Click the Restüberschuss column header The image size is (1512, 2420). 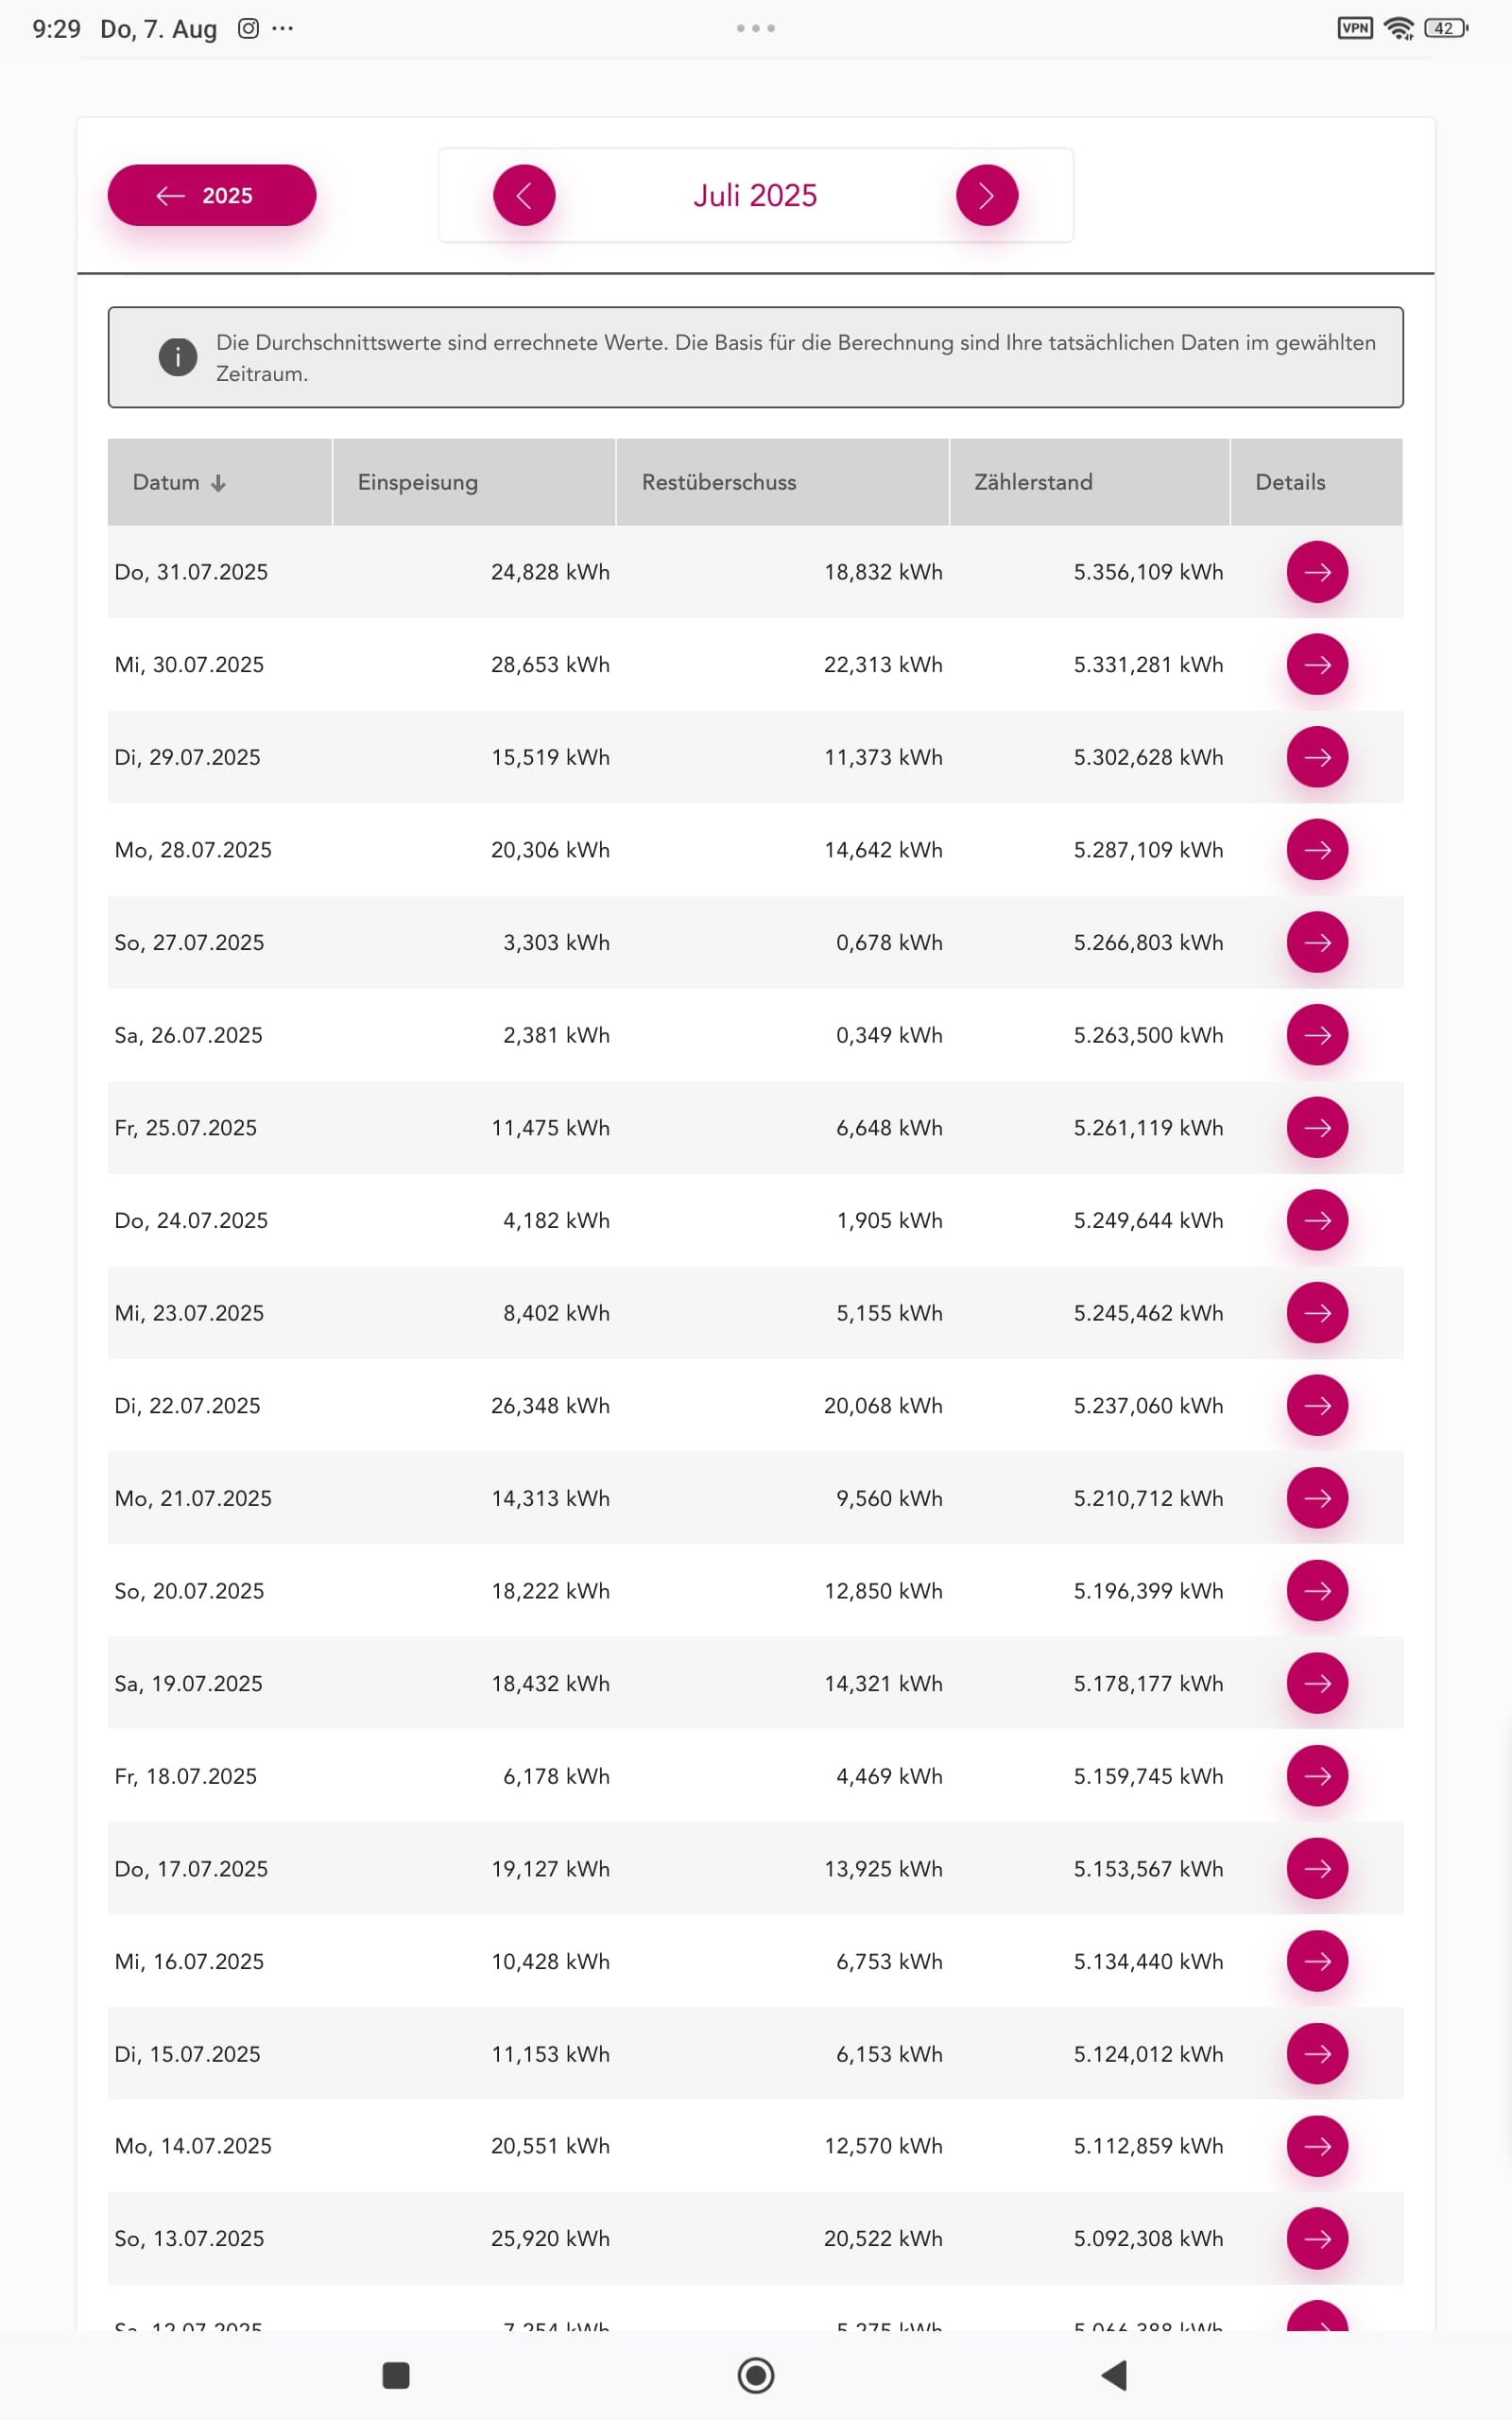719,482
